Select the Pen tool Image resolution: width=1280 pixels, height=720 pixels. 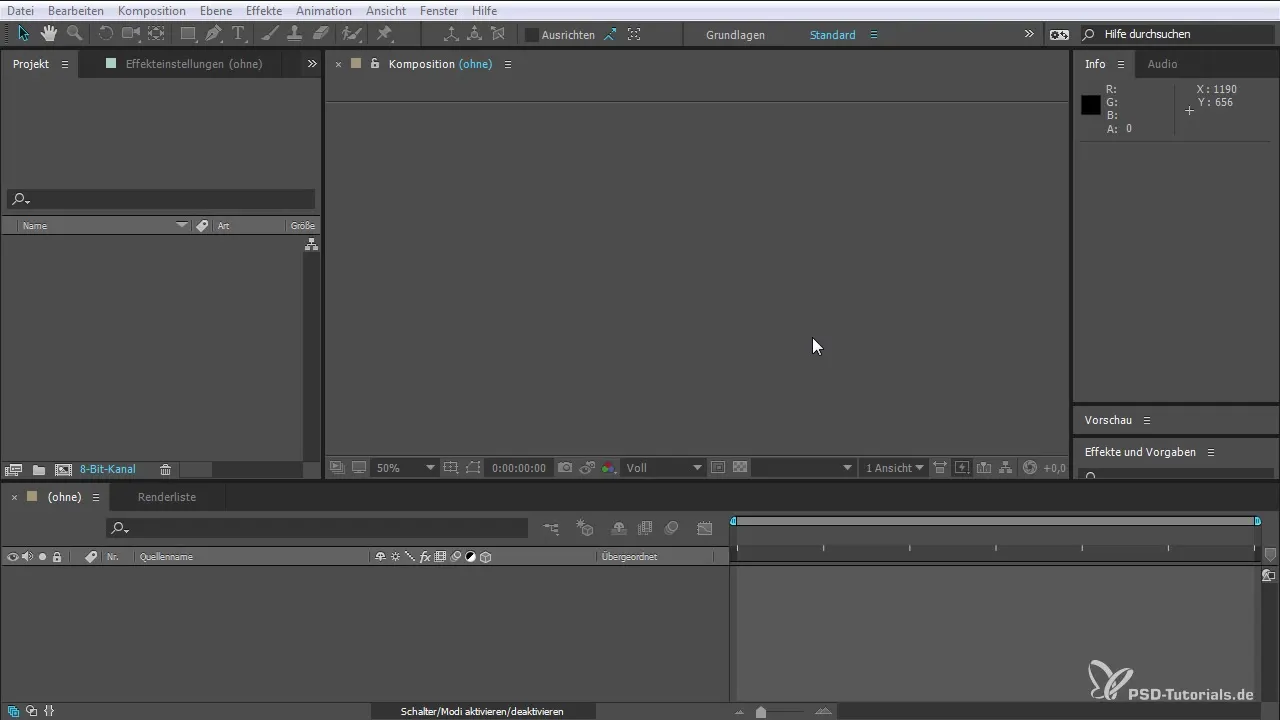[213, 34]
